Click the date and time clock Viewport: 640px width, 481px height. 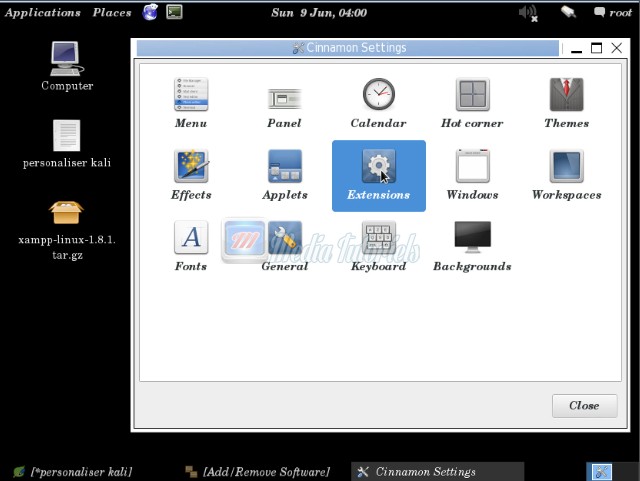(x=319, y=13)
